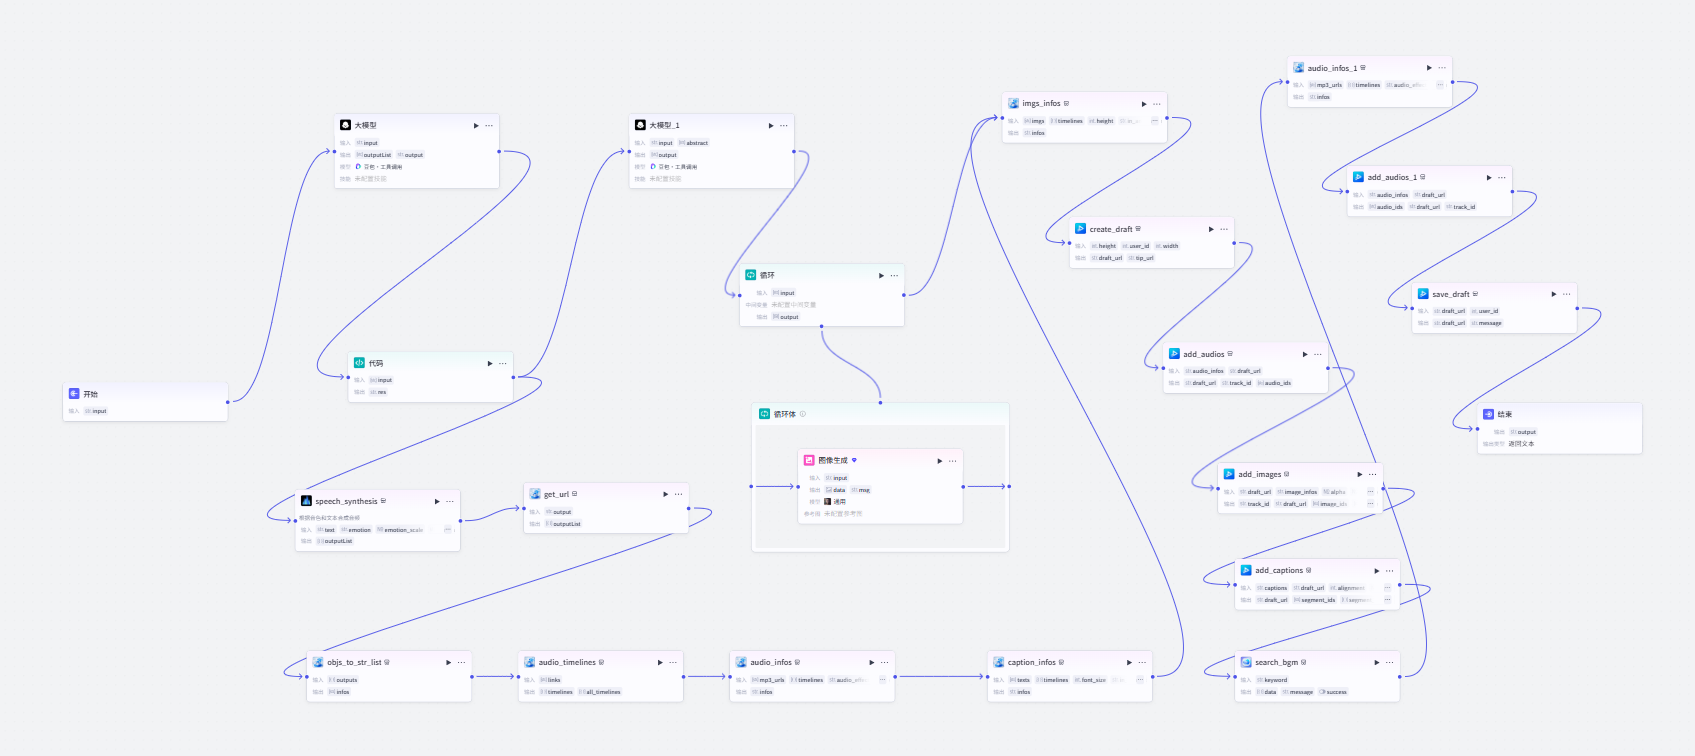Click the output port of 开始 node
The image size is (1695, 756).
point(228,402)
